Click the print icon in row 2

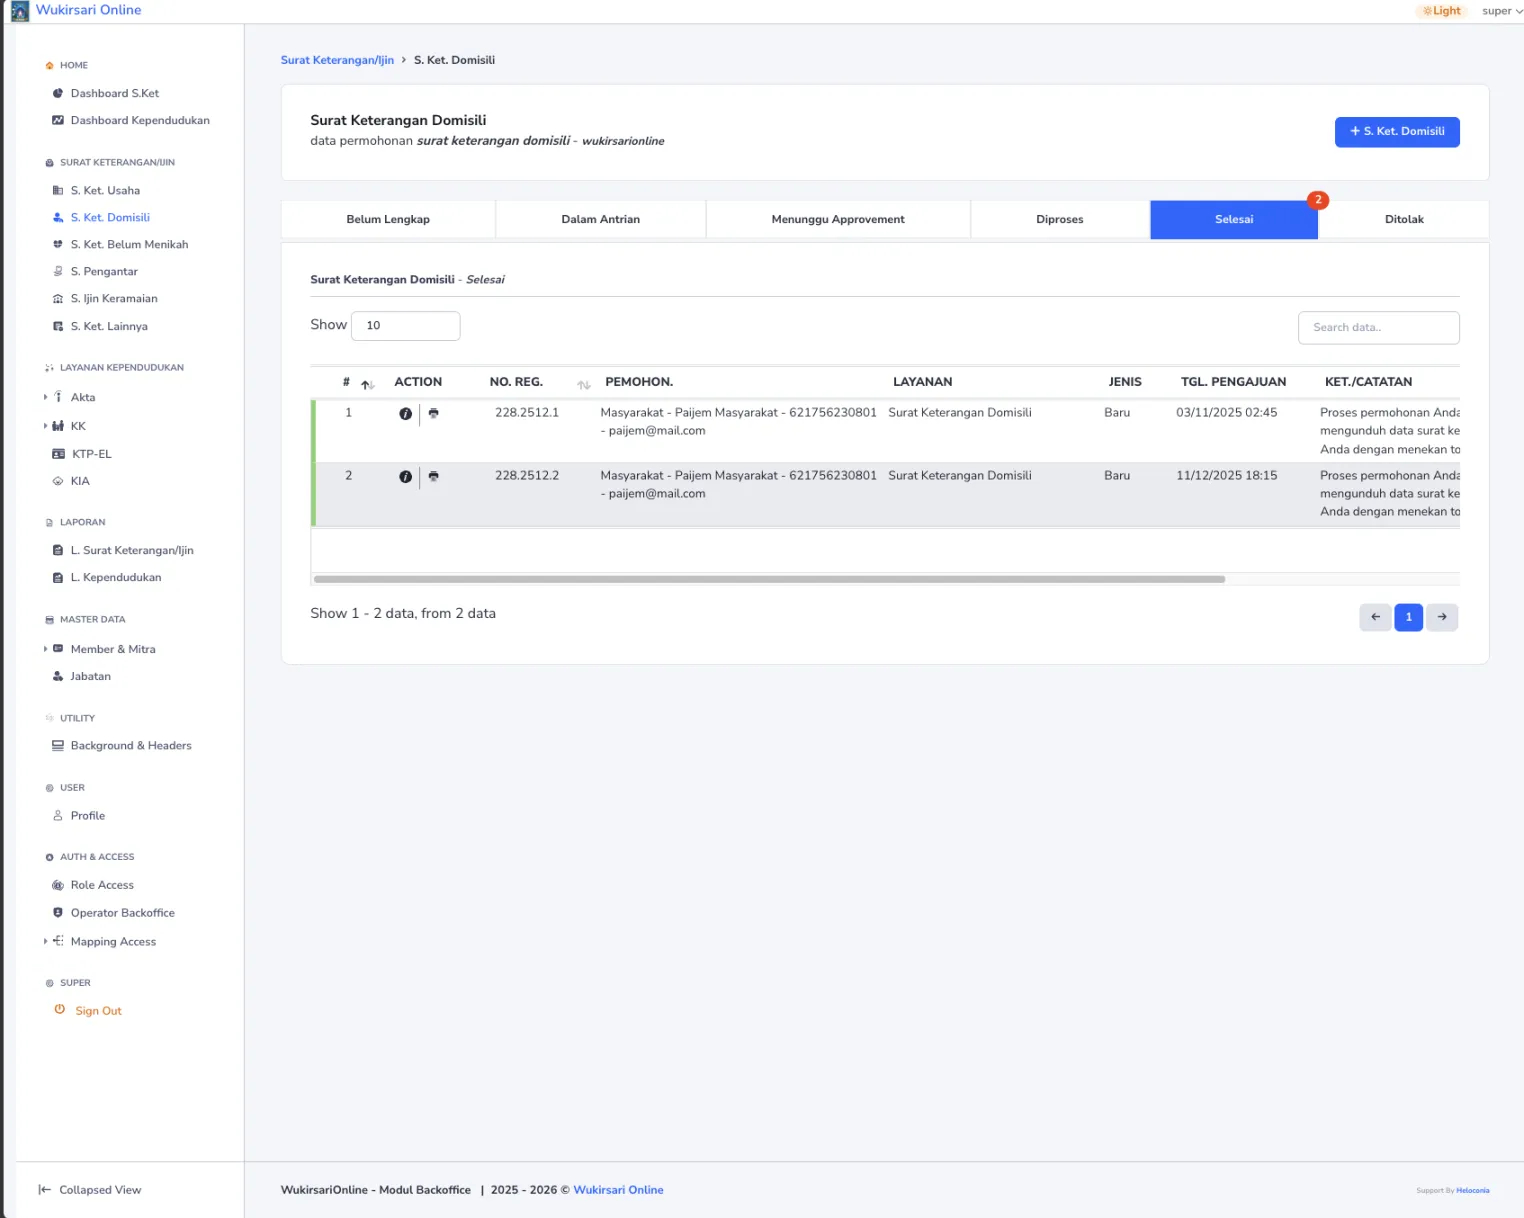tap(433, 477)
